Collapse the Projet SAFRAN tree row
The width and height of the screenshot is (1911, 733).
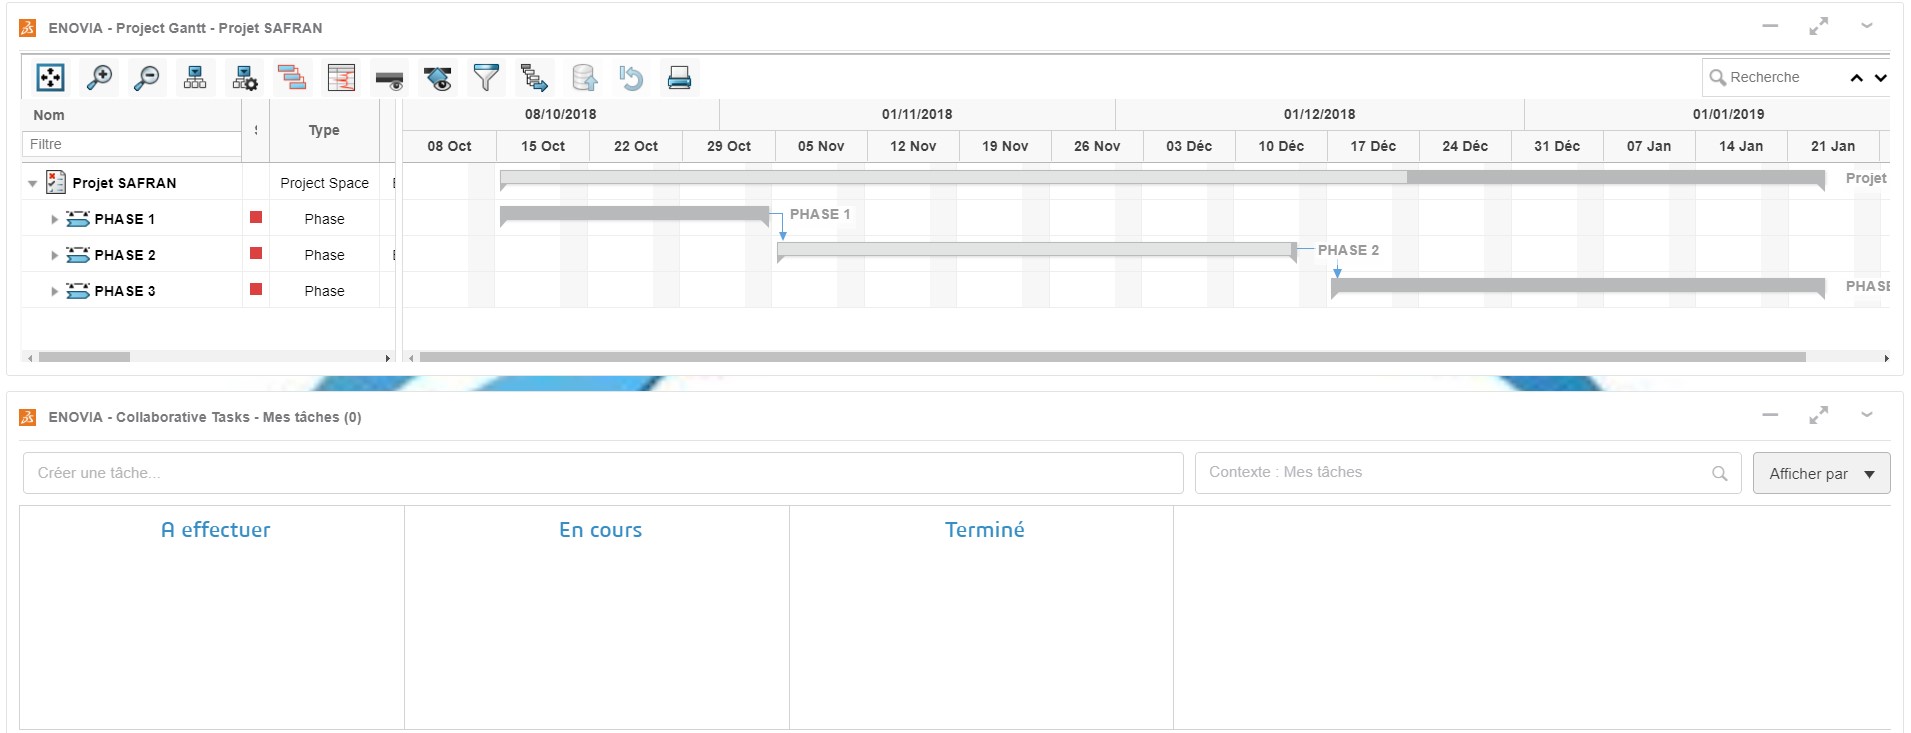click(x=33, y=183)
